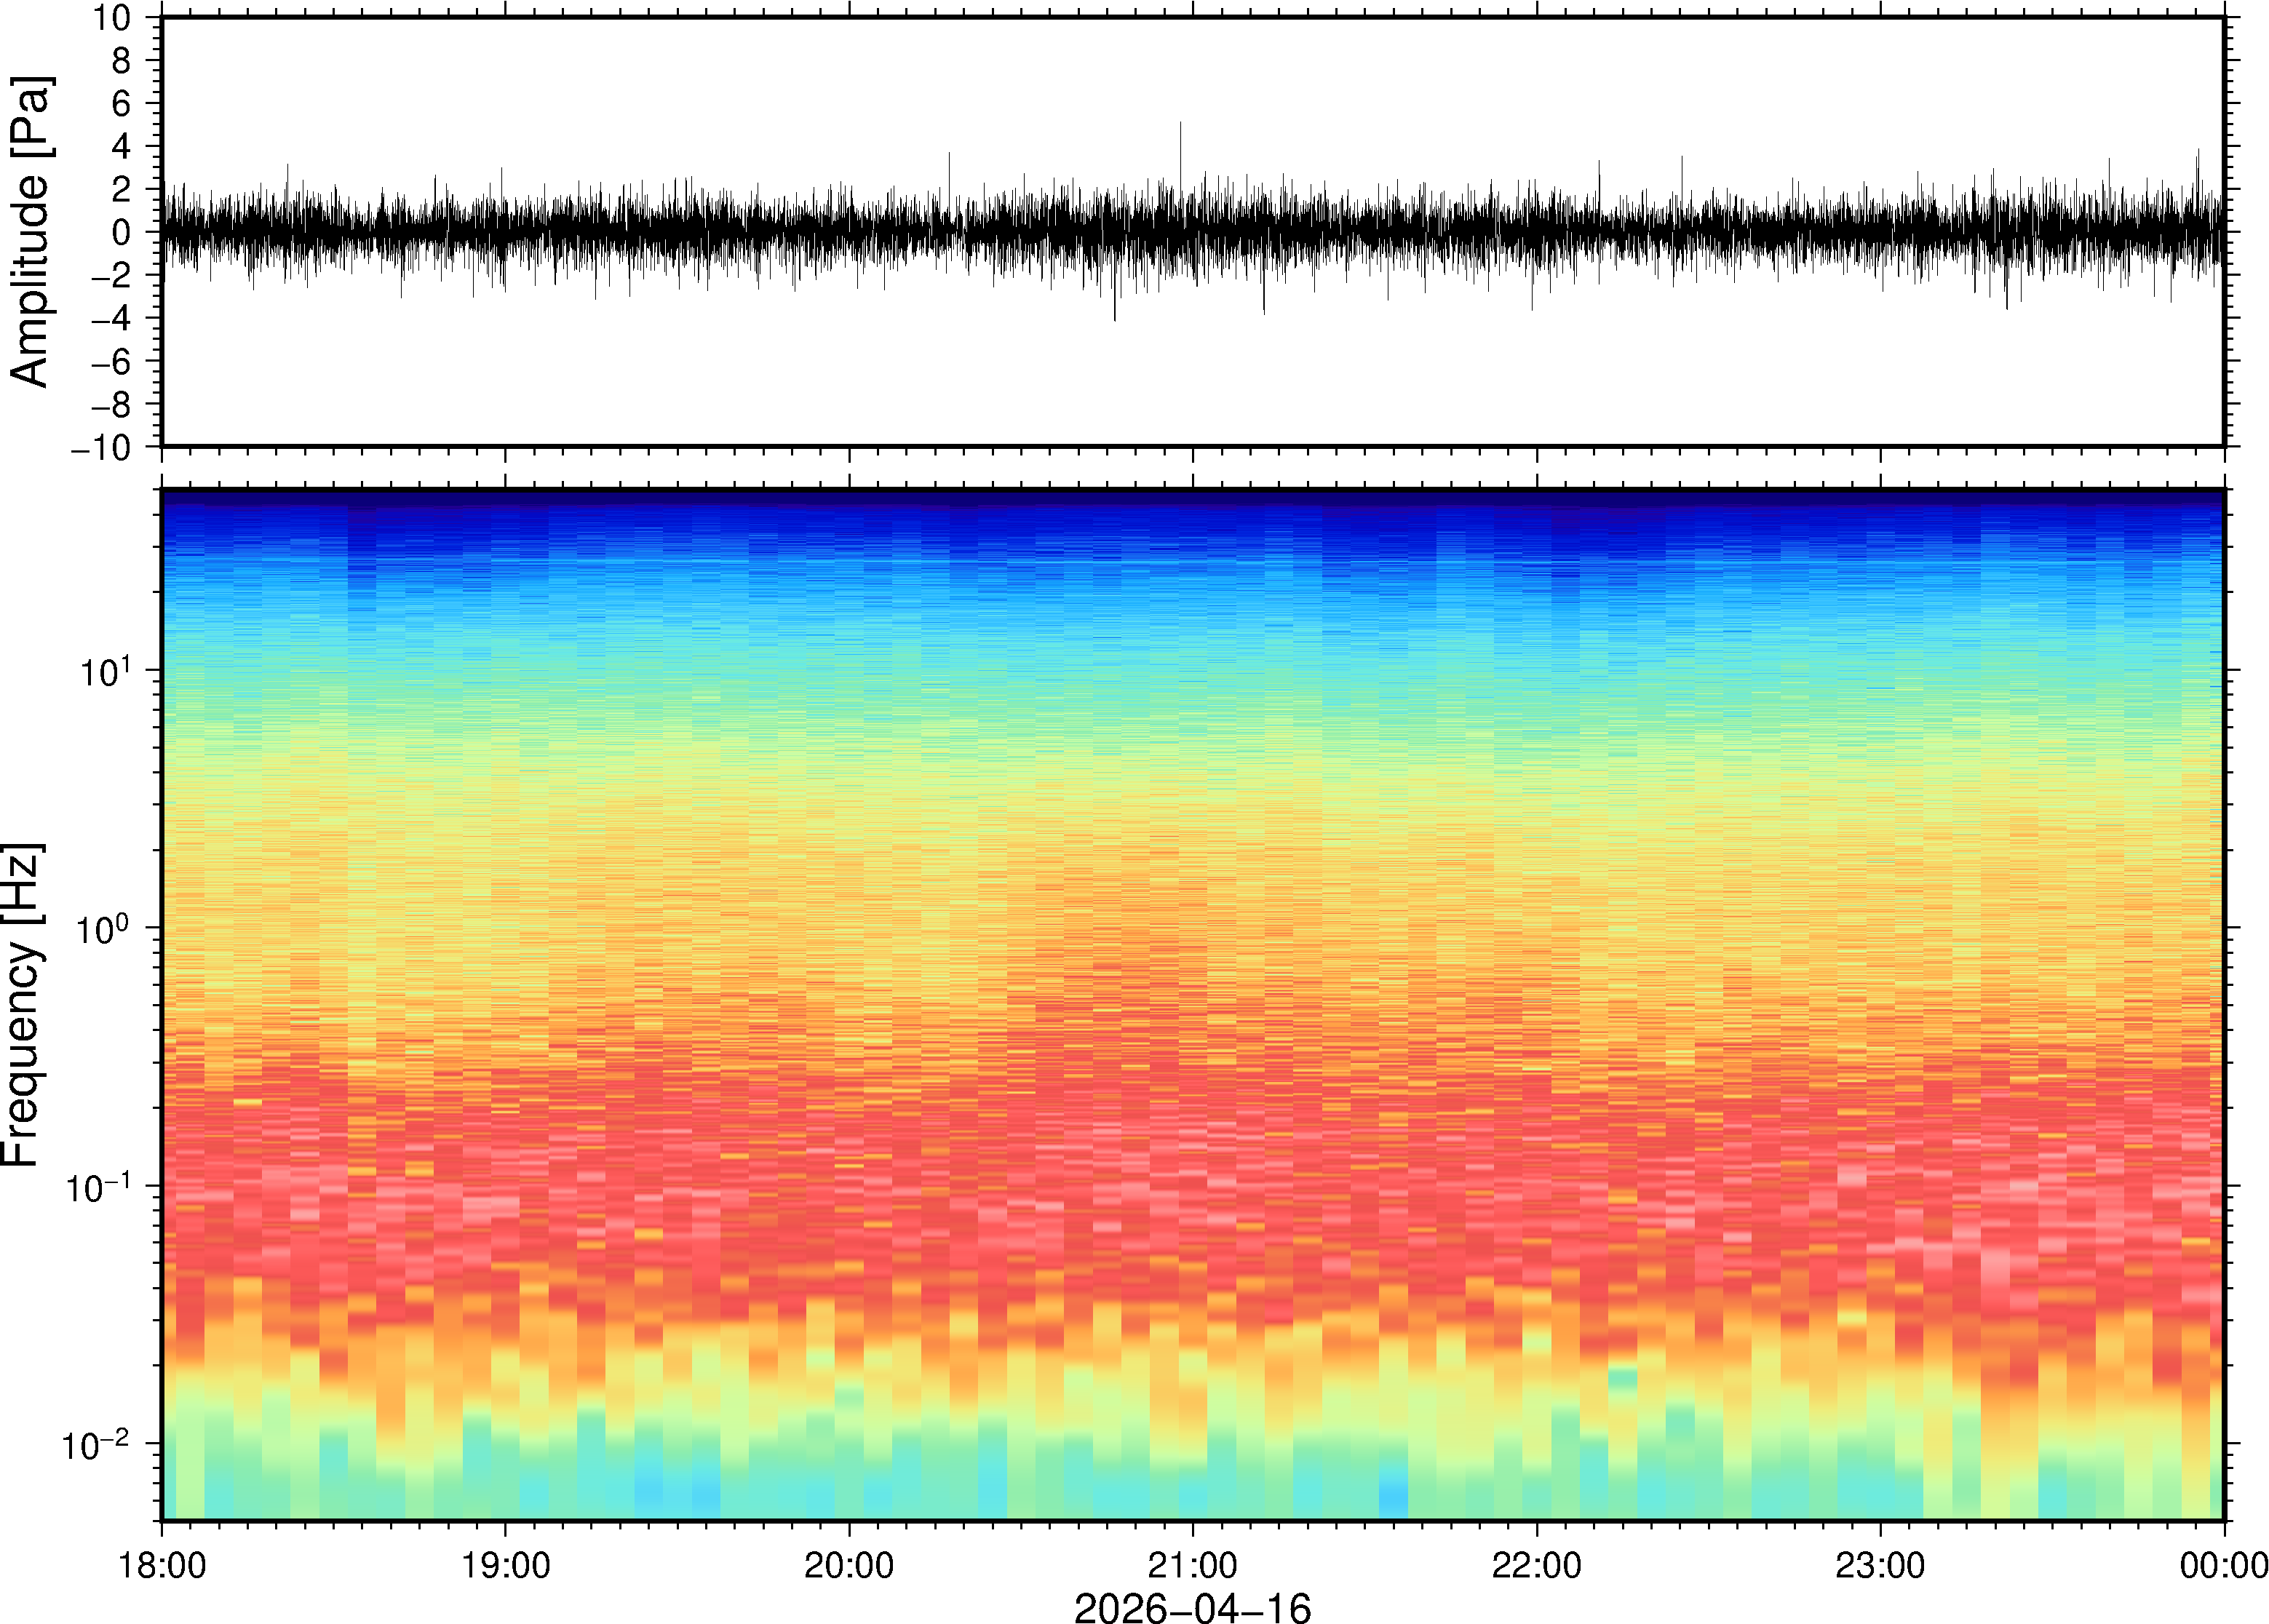Click the 10⁻¹ frequency tick label

pyautogui.click(x=98, y=1187)
